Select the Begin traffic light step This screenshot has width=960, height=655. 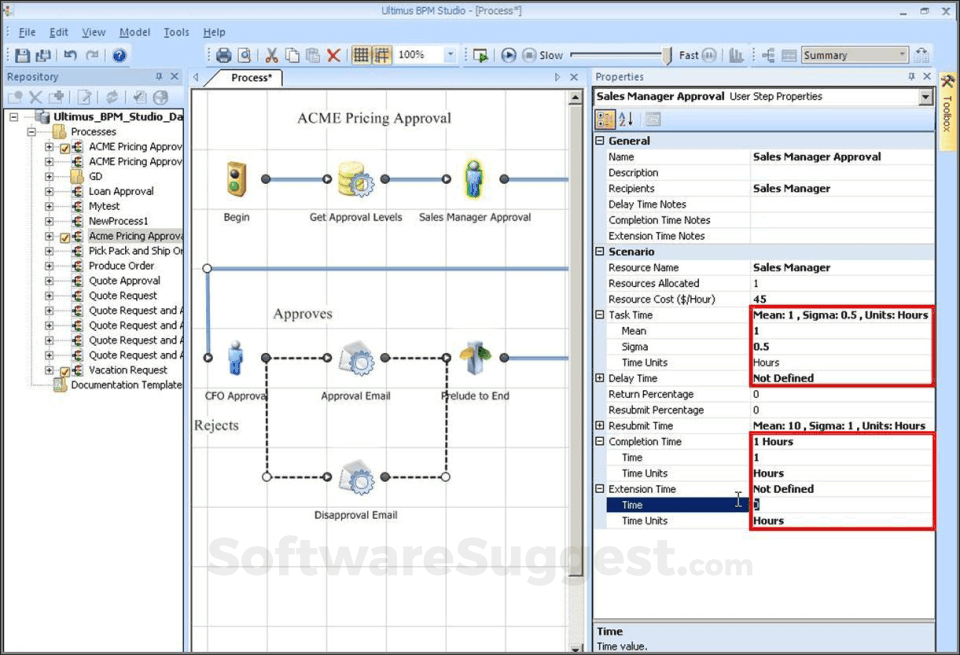[x=236, y=180]
